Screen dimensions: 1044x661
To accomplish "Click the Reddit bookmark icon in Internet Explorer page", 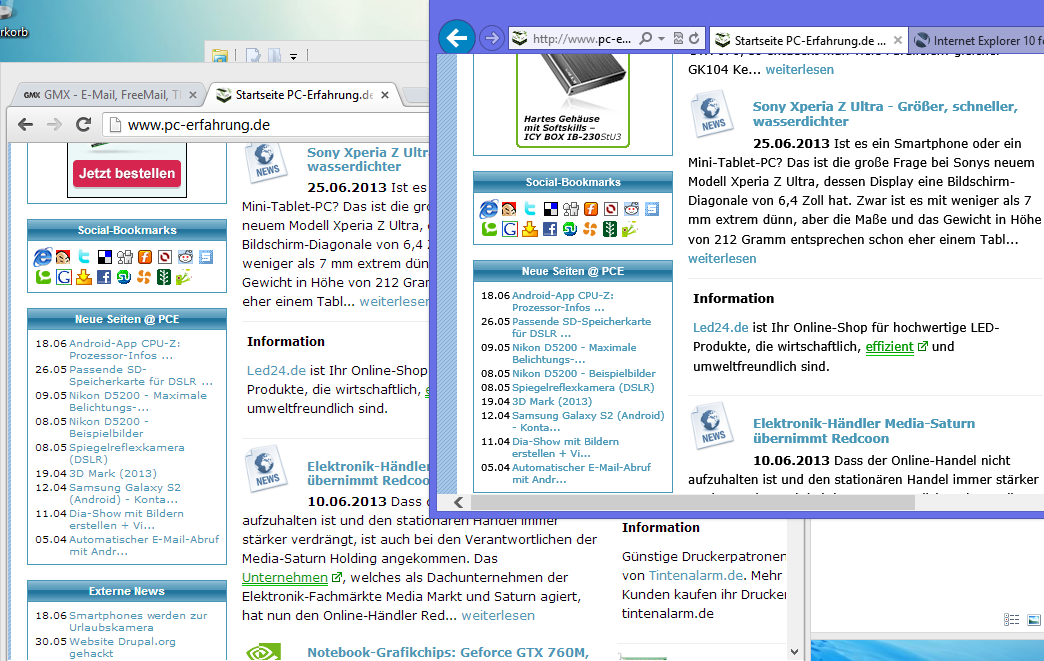I will click(x=631, y=209).
